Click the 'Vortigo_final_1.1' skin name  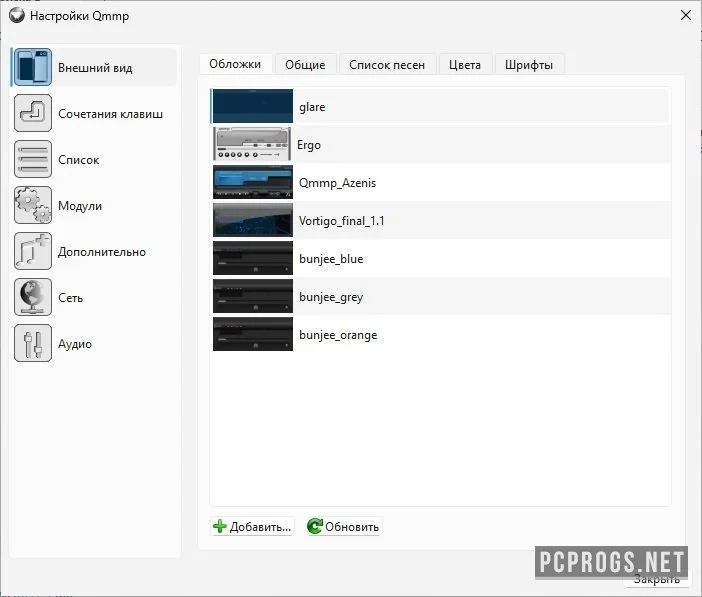pos(342,221)
